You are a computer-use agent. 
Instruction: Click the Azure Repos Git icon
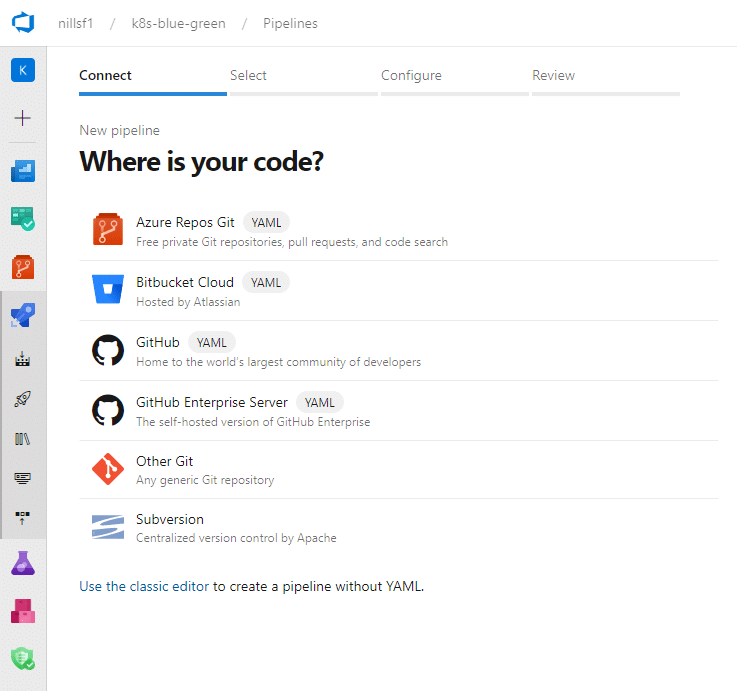point(108,229)
